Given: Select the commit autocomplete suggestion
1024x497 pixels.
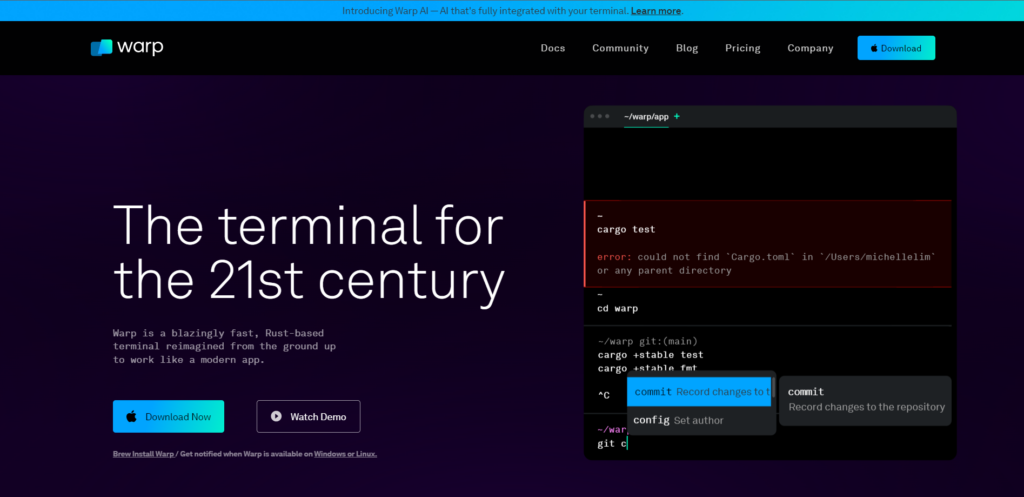Looking at the screenshot, I should pos(699,392).
